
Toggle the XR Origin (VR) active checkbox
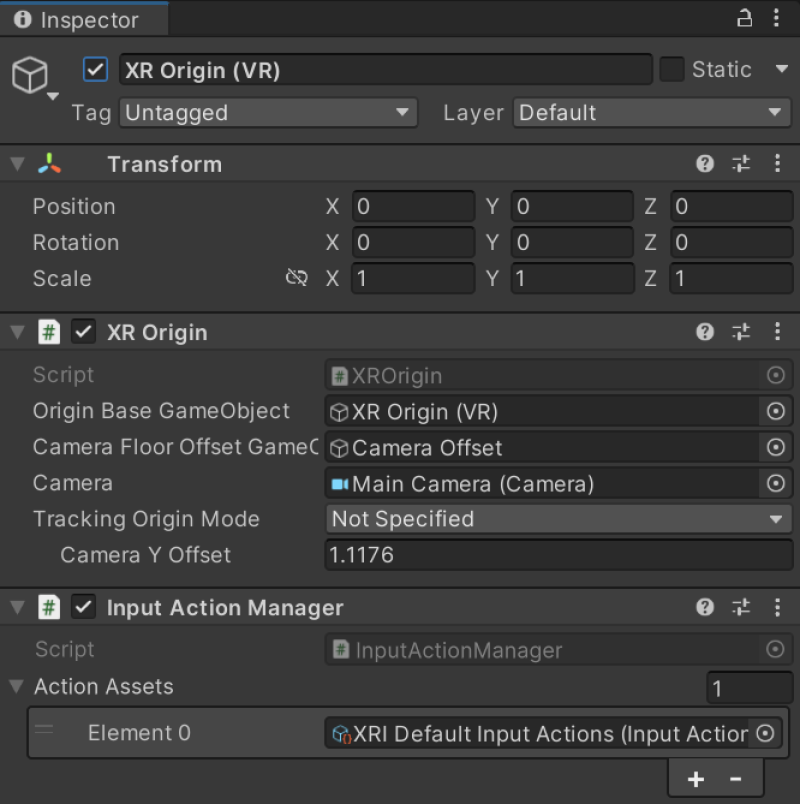click(95, 70)
